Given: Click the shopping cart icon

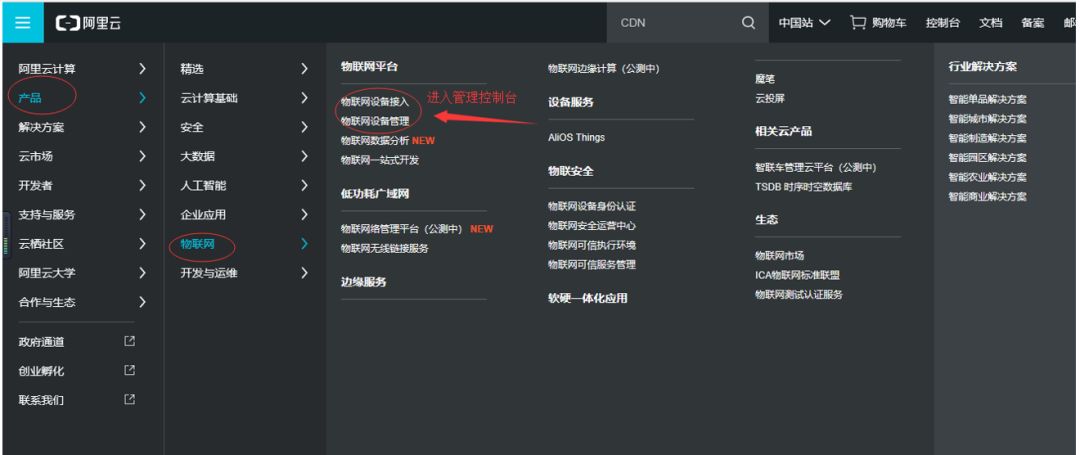Looking at the screenshot, I should click(858, 23).
